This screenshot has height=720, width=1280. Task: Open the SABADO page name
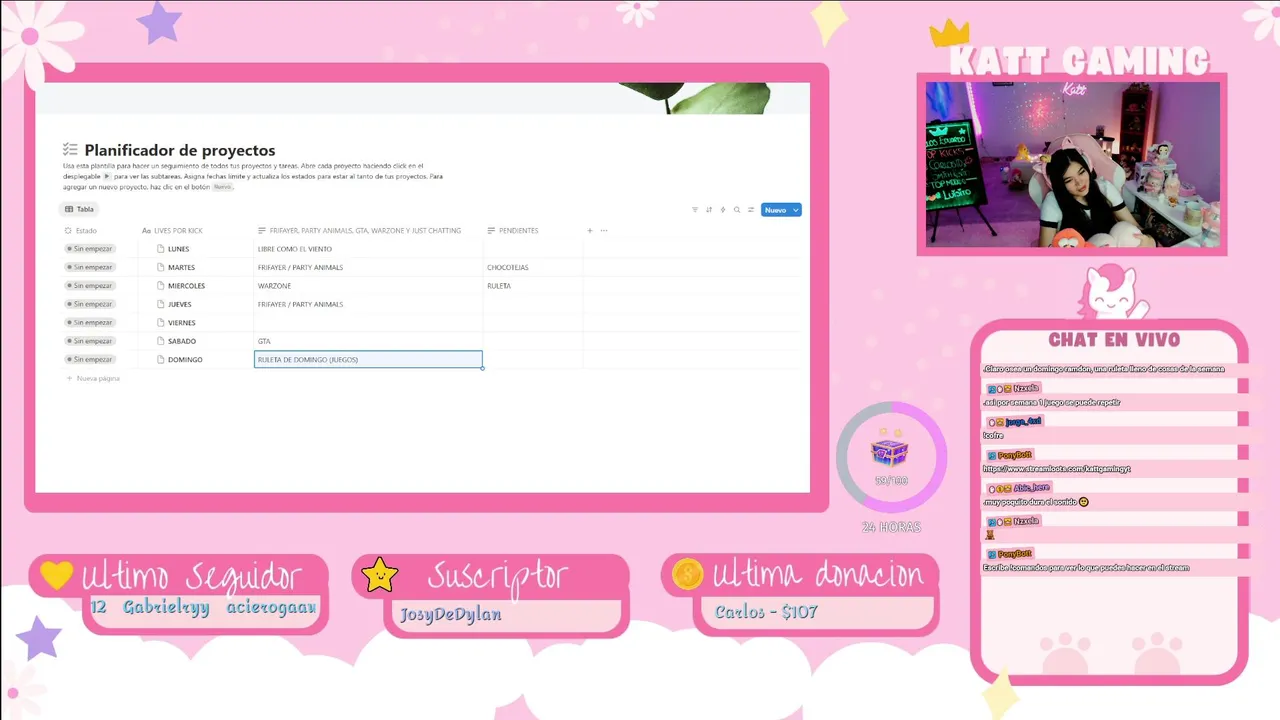pos(182,341)
